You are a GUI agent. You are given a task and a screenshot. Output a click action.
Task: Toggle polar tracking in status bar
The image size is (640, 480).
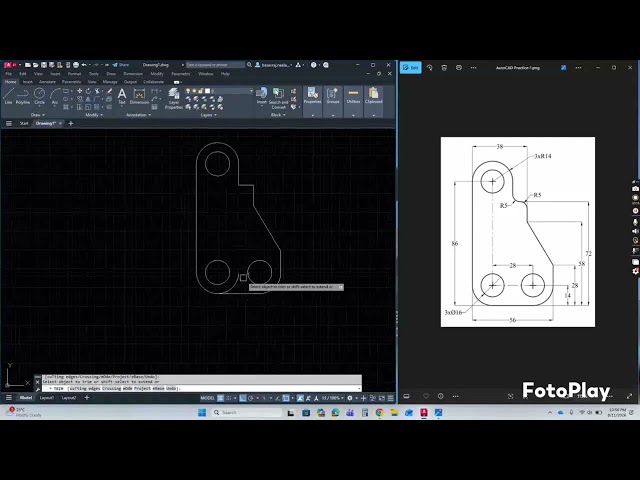tap(251, 398)
